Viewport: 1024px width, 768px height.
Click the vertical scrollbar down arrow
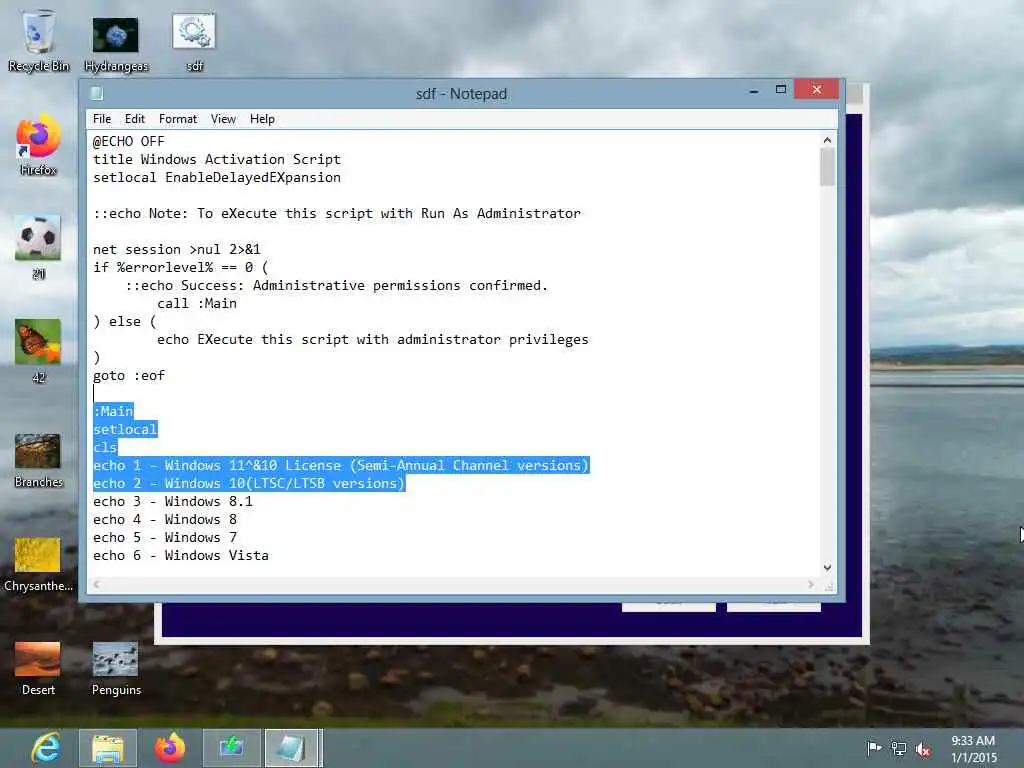[827, 568]
